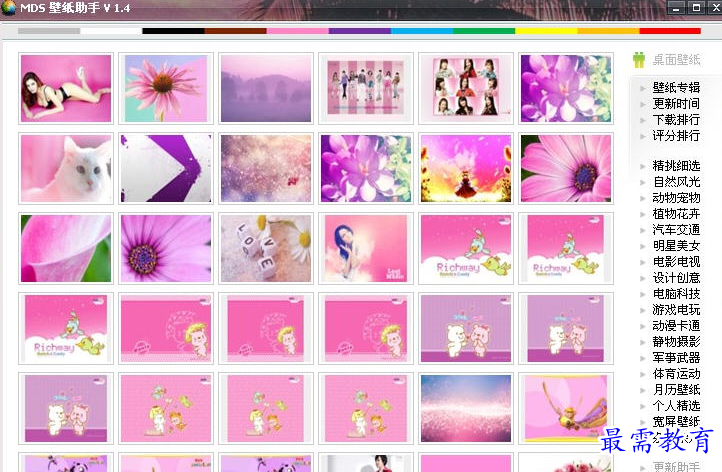Select the anime girl with sunflowers wallpaper

coord(466,169)
